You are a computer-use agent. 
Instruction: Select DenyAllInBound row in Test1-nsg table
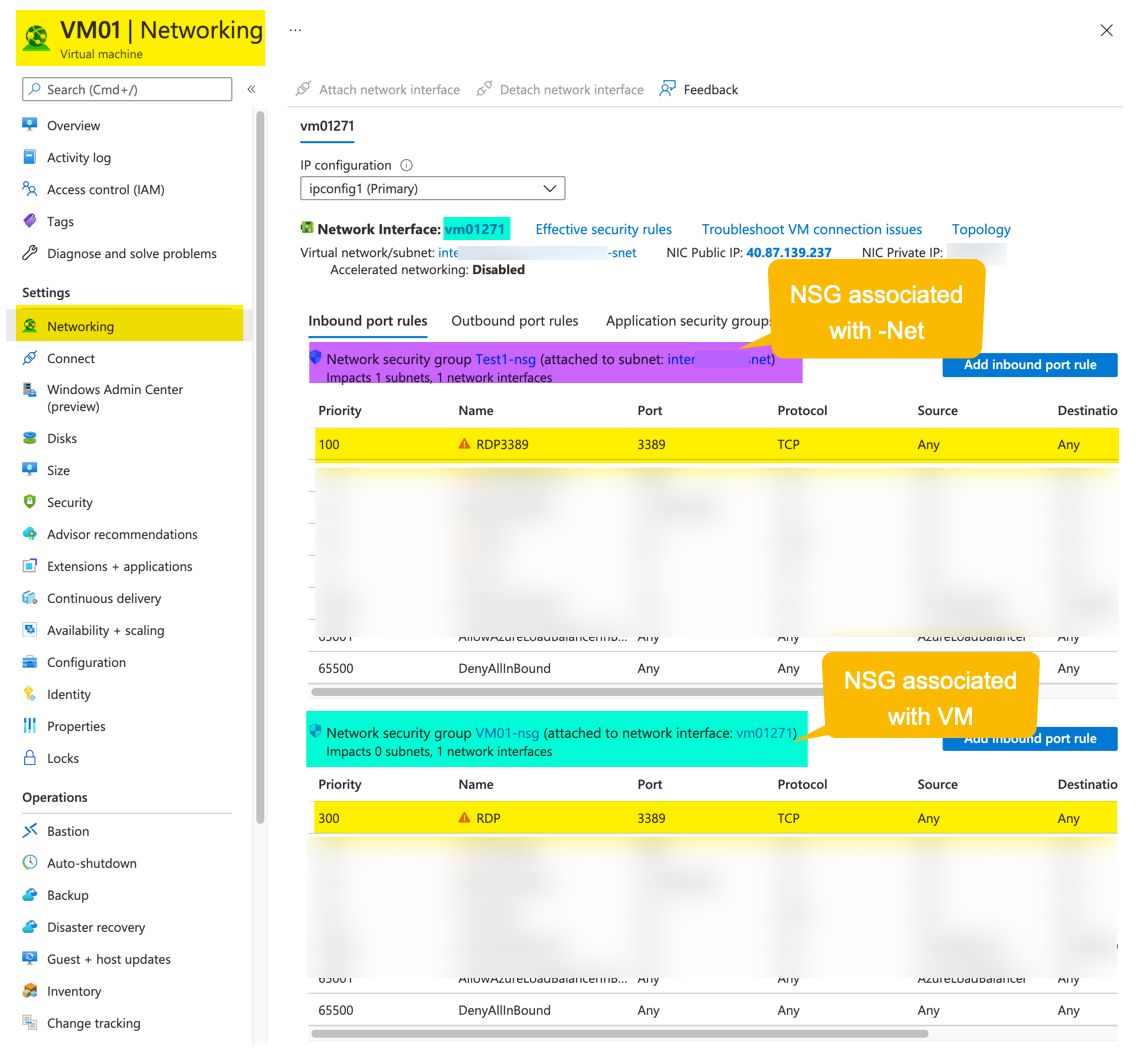tap(713, 668)
